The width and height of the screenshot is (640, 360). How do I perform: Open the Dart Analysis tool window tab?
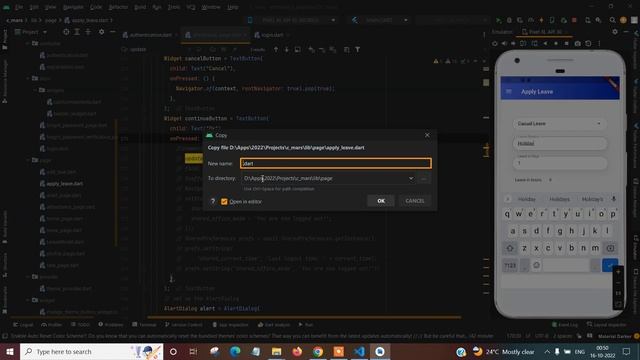point(273,325)
